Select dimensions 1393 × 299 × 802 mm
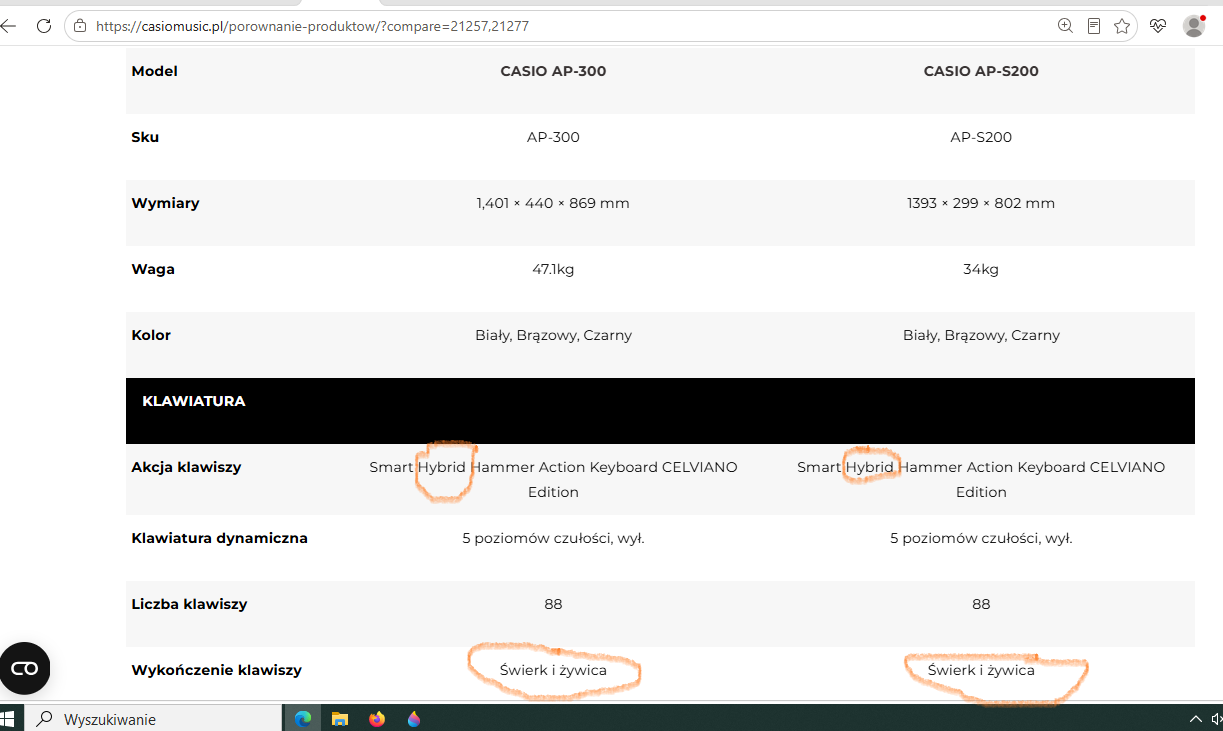The height and width of the screenshot is (731, 1223). [981, 203]
